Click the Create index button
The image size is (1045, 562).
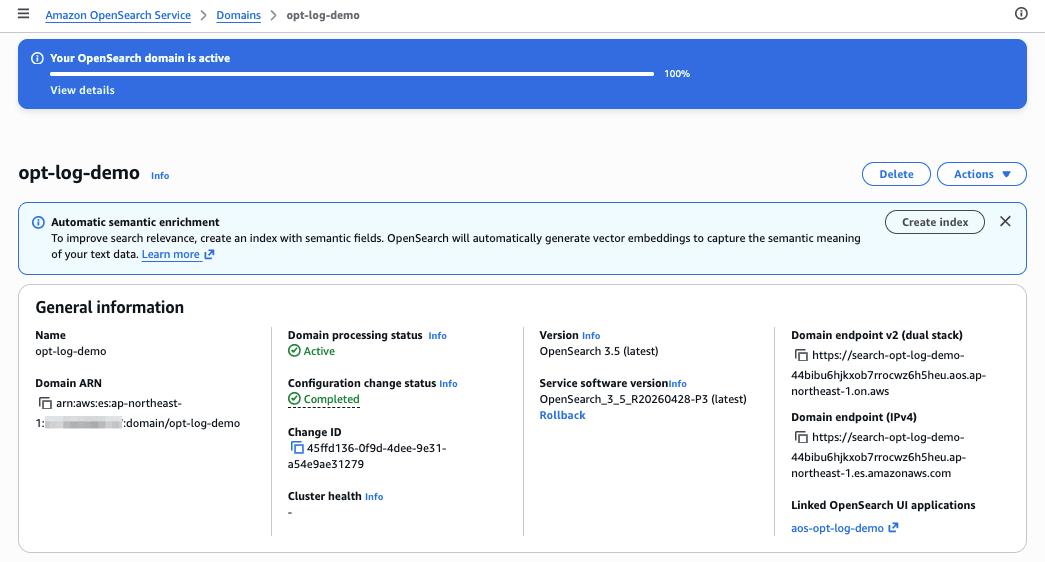pyautogui.click(x=934, y=222)
